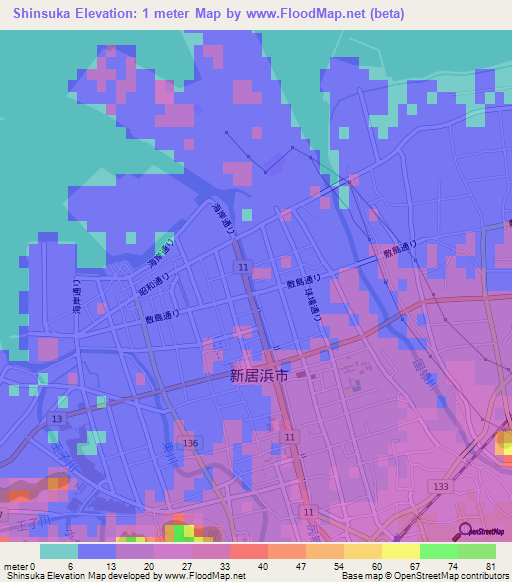Click the legend value 27

point(187,567)
